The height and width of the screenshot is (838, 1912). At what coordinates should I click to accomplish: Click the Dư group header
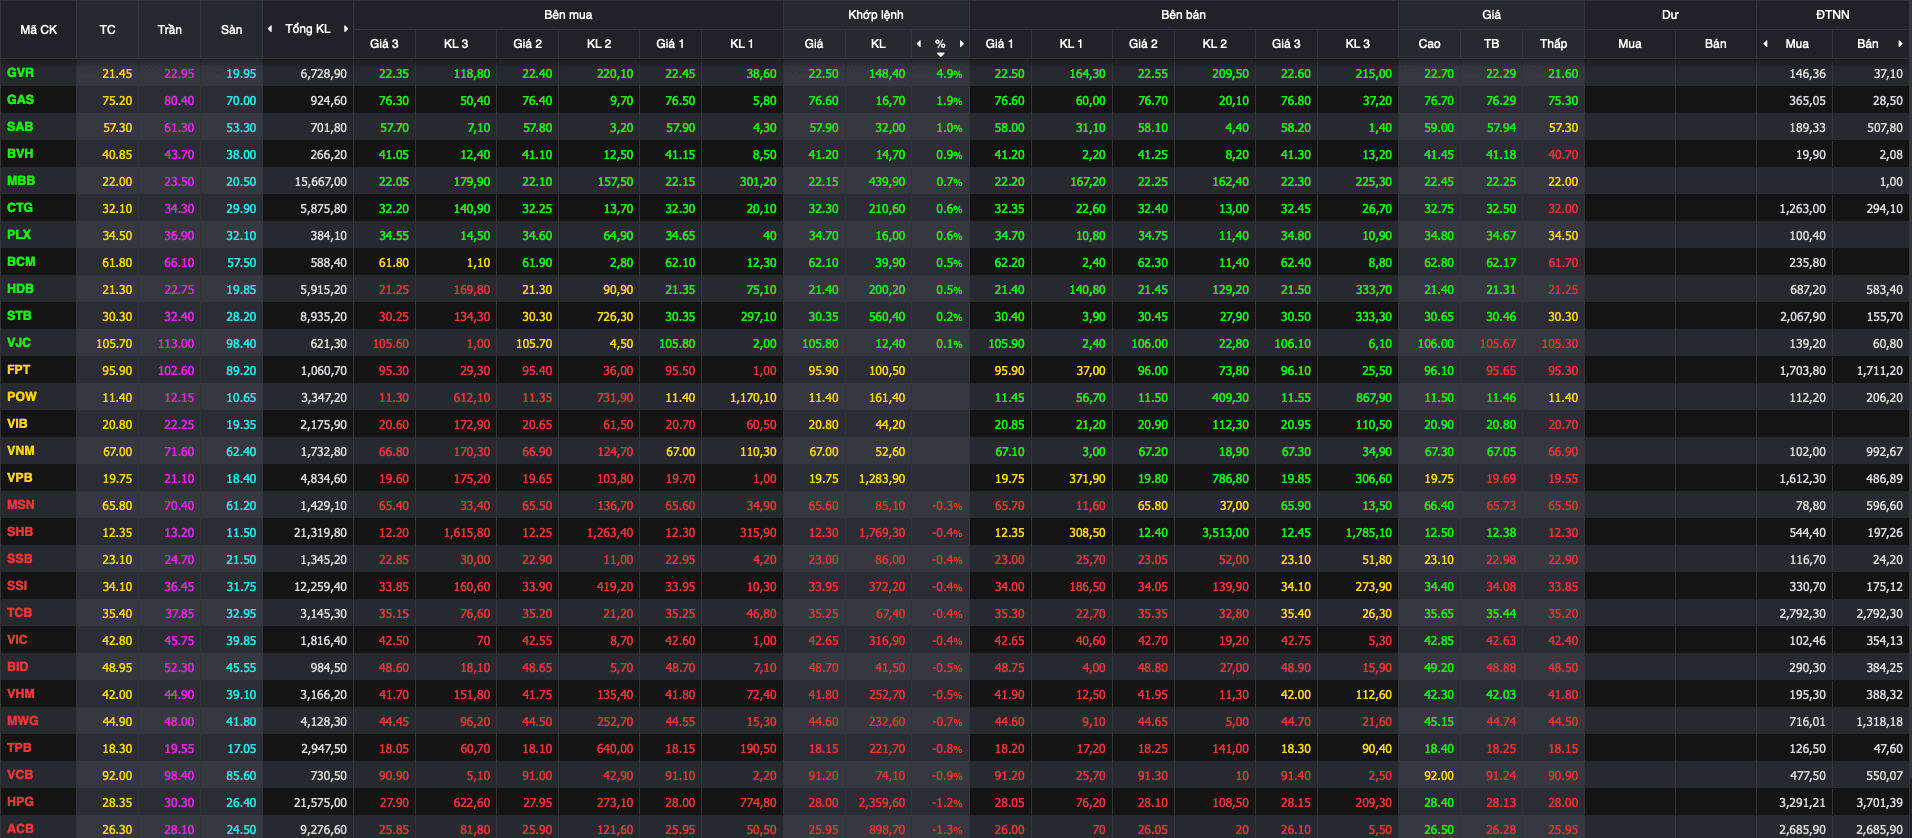pyautogui.click(x=1670, y=15)
